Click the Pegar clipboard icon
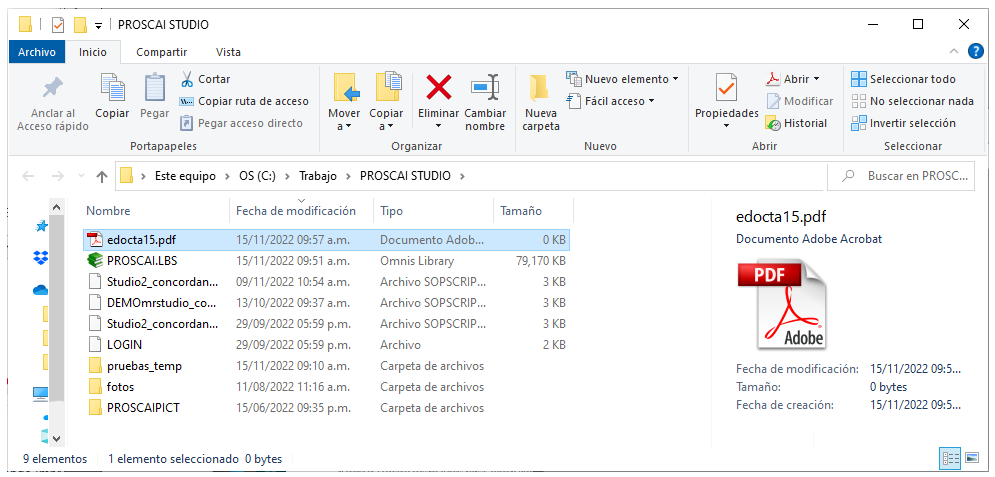Image resolution: width=995 pixels, height=477 pixels. (154, 88)
